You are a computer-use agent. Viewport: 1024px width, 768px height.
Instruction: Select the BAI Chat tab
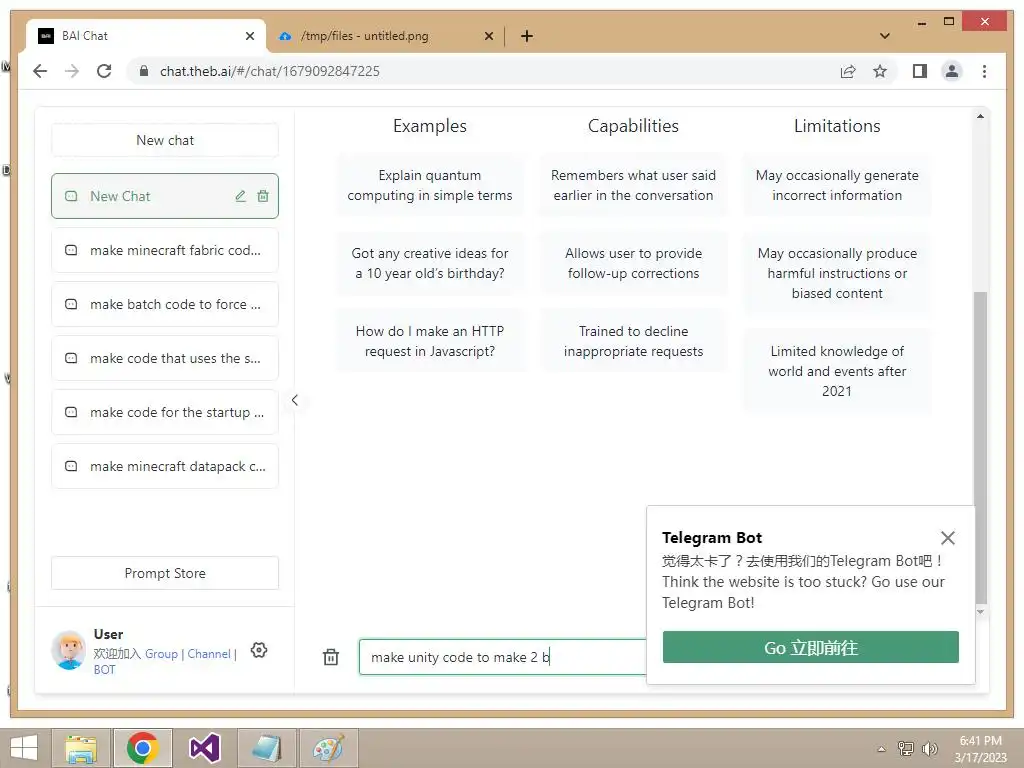[x=147, y=36]
